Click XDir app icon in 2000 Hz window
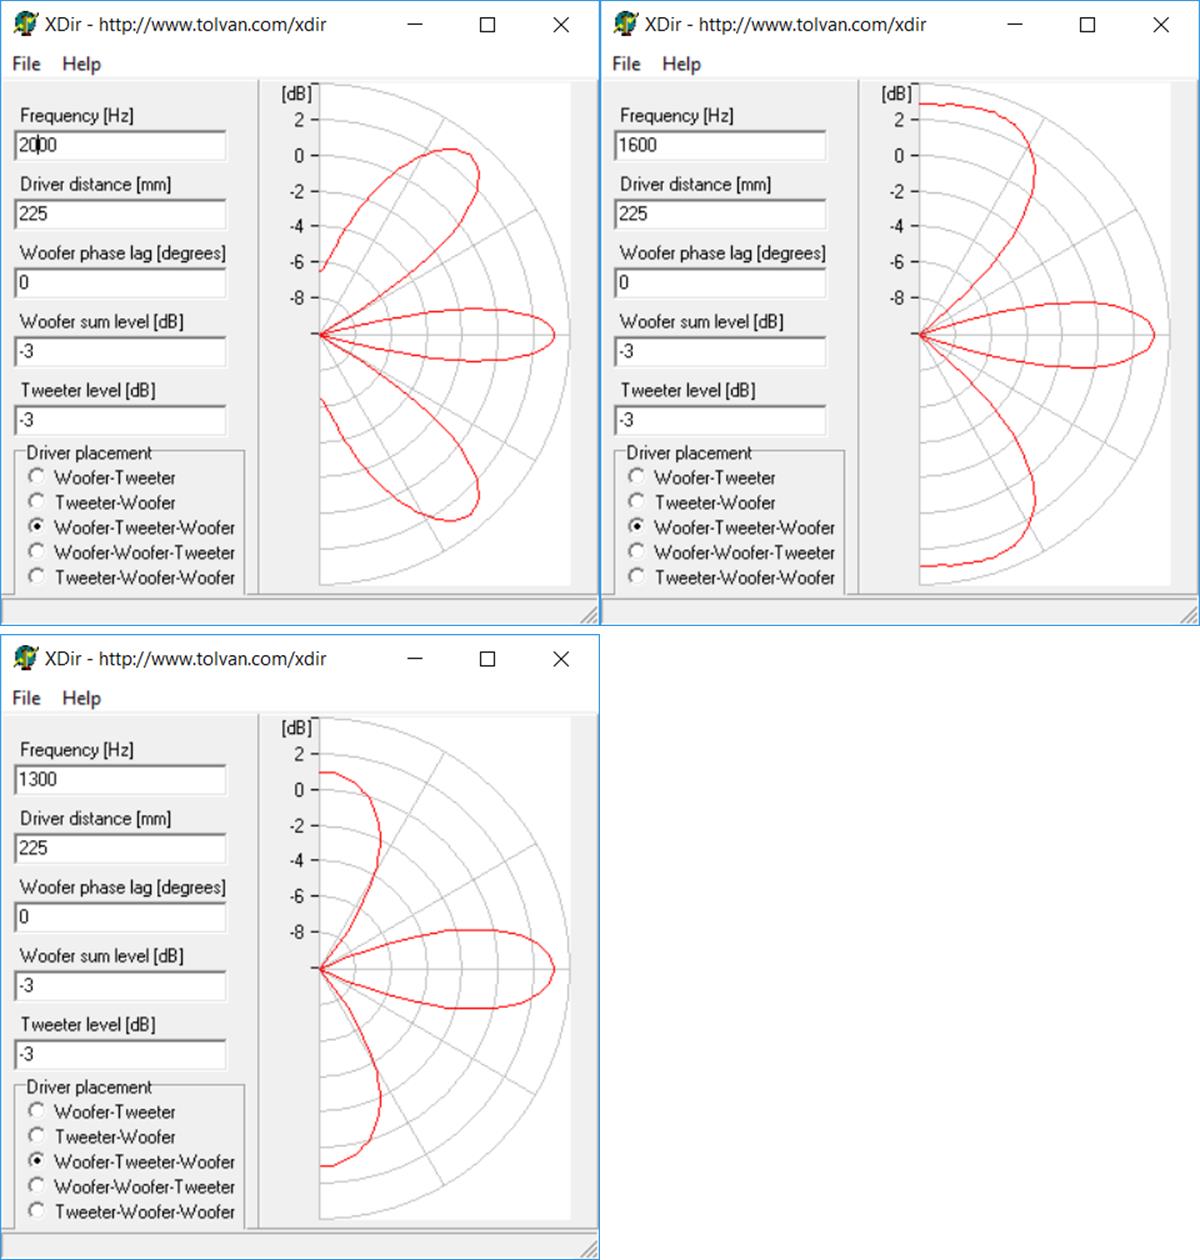 tap(26, 24)
